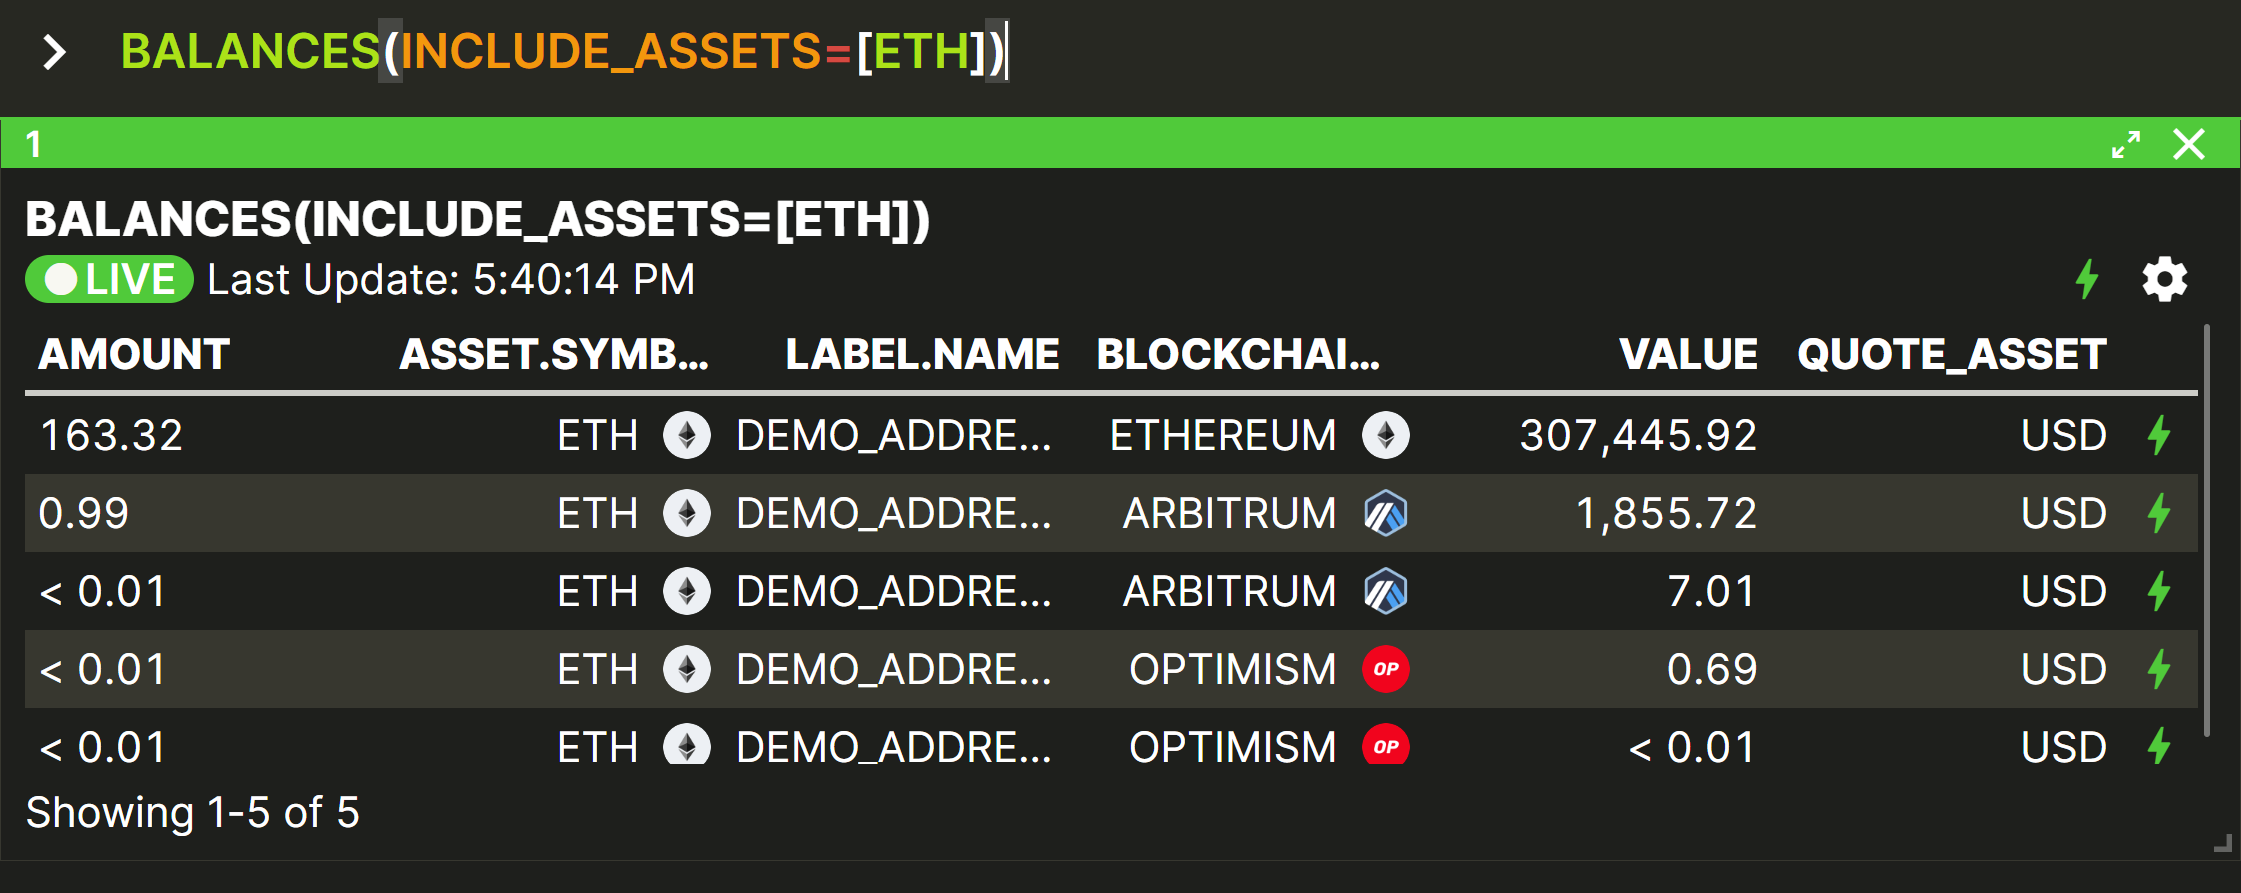
Task: Toggle the LIVE update switch
Action: click(109, 279)
